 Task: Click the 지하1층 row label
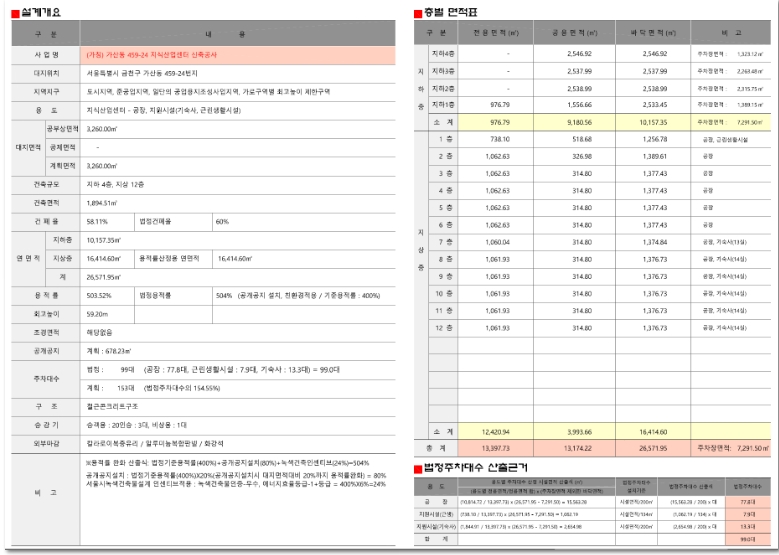pos(443,105)
